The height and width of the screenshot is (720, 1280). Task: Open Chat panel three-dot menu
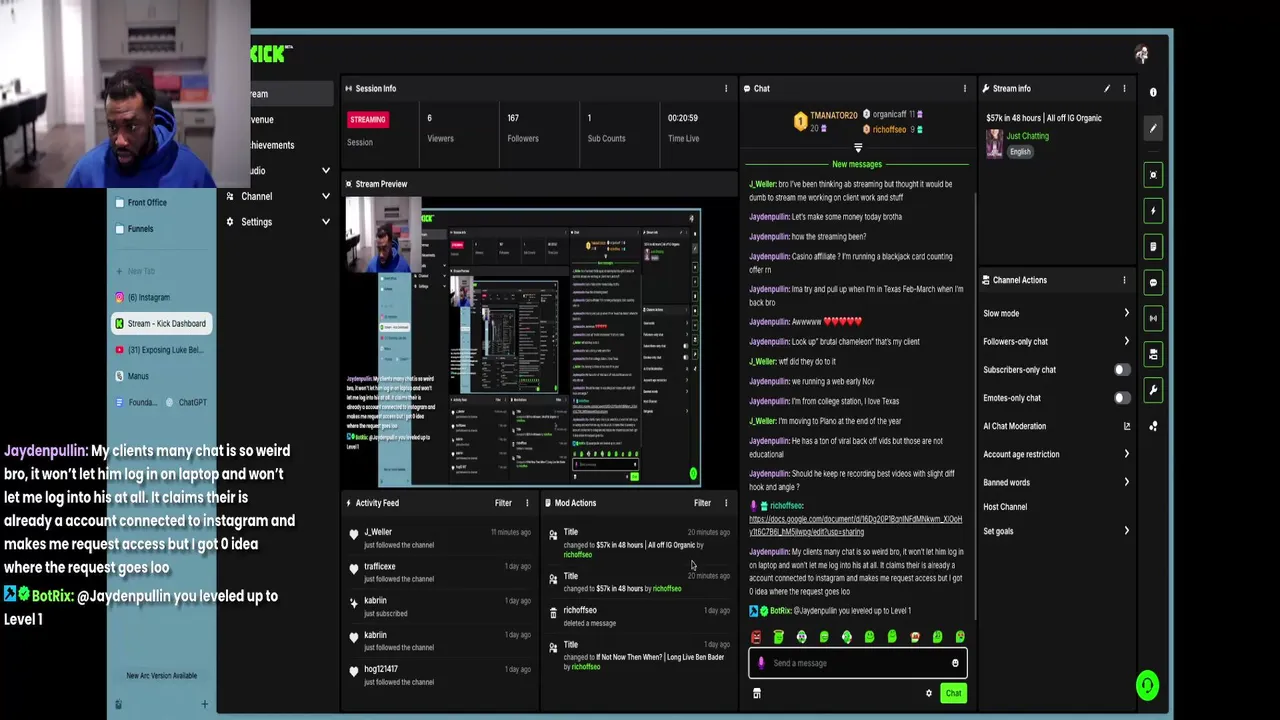click(965, 89)
